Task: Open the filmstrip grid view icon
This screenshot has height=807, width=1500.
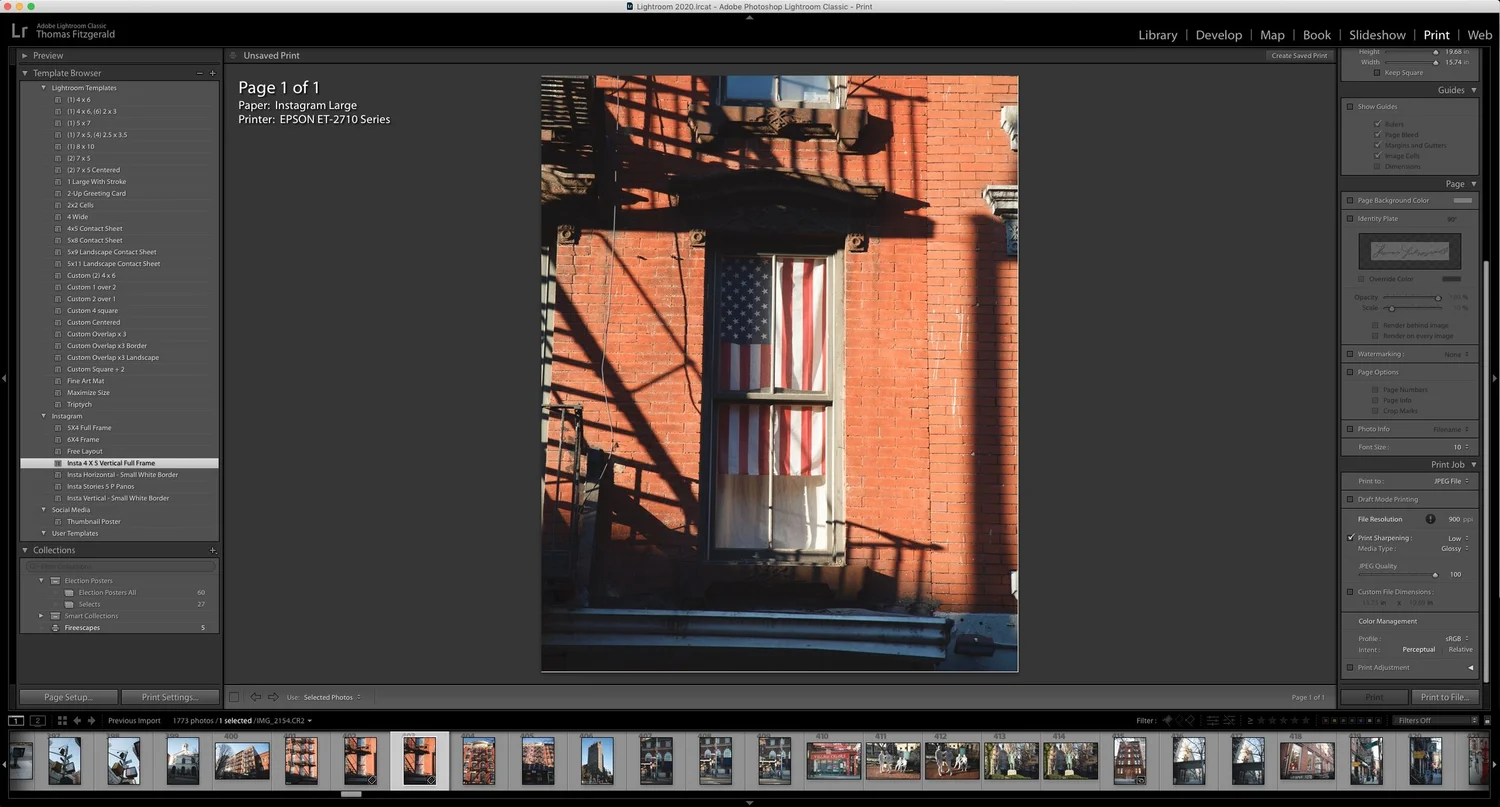Action: click(x=62, y=720)
